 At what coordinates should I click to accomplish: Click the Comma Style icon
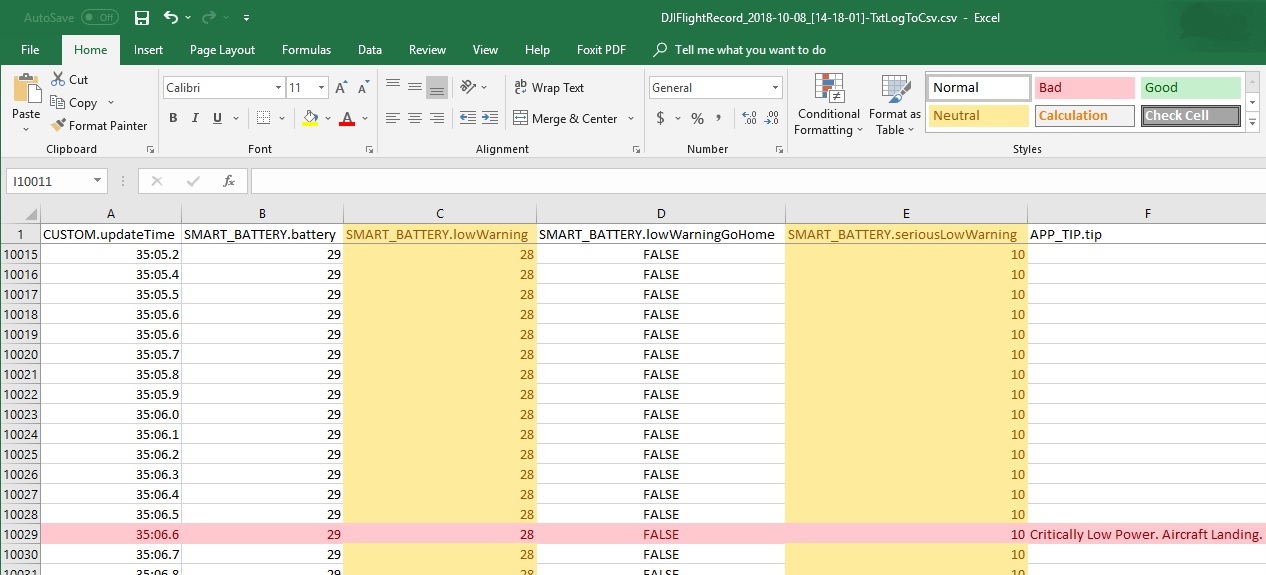coord(719,118)
